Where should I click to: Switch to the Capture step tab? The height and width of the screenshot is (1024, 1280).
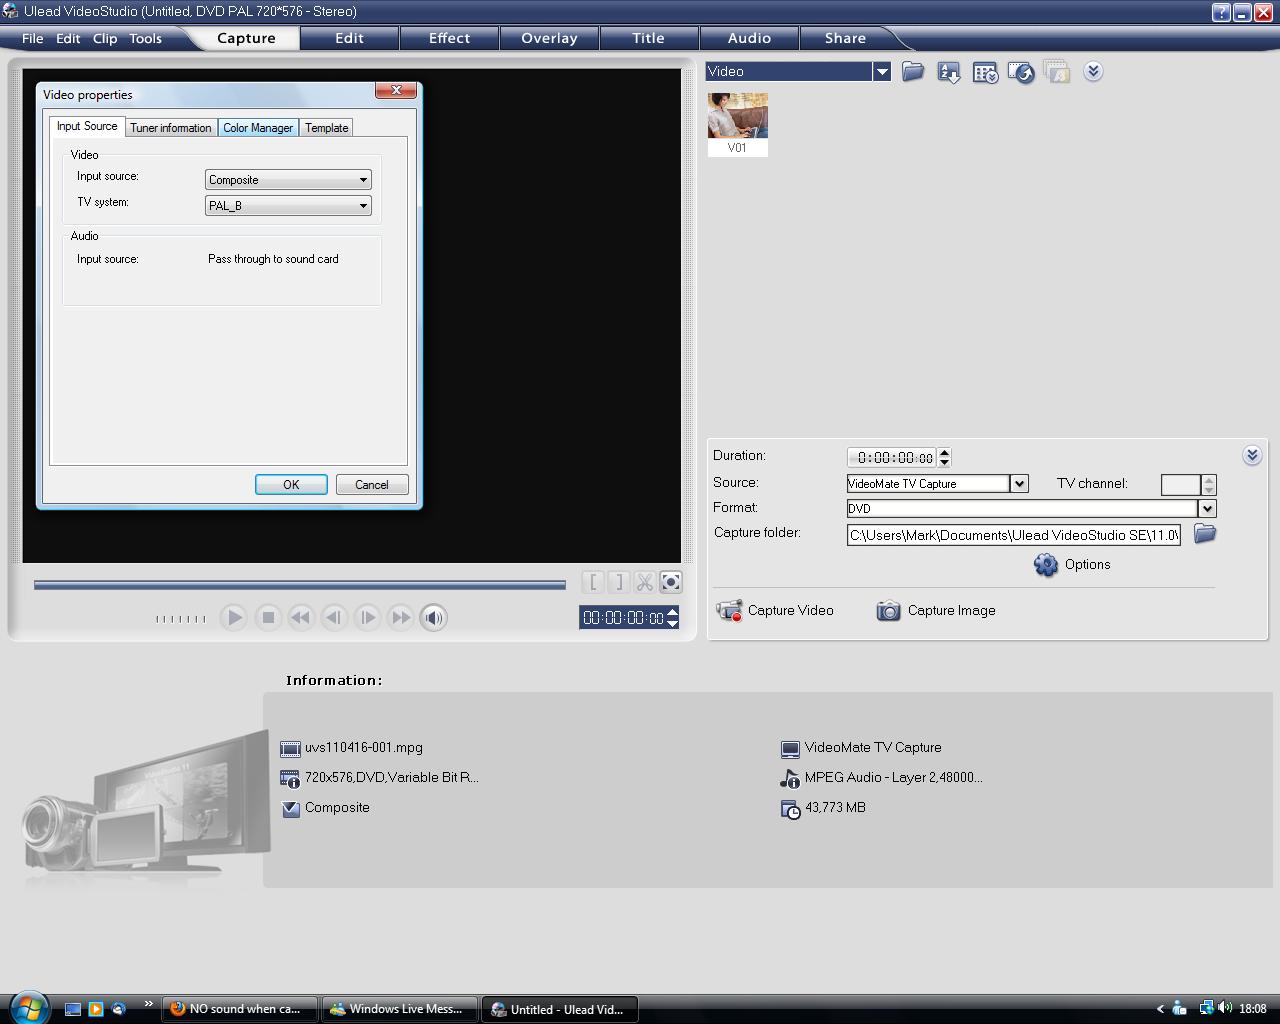[x=246, y=38]
